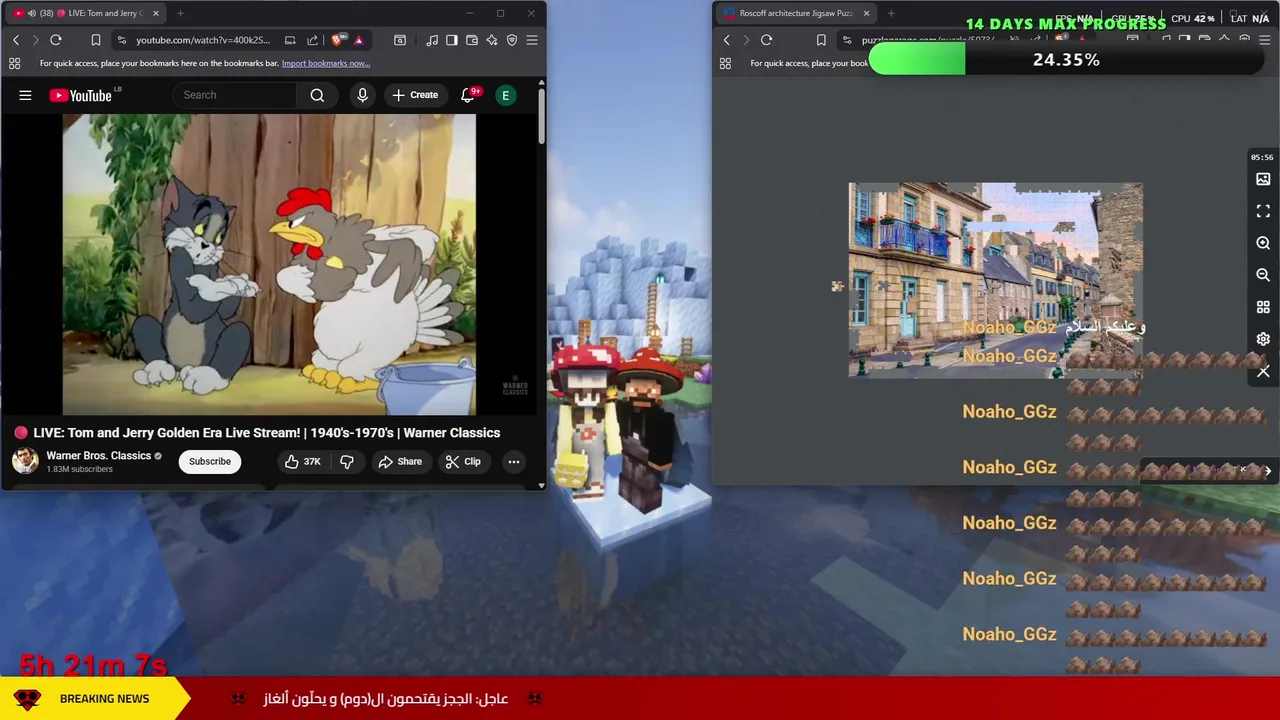Screen dimensions: 1280x720
Task: Close the LIVE: Tom and Jerry tab
Action: pos(154,13)
